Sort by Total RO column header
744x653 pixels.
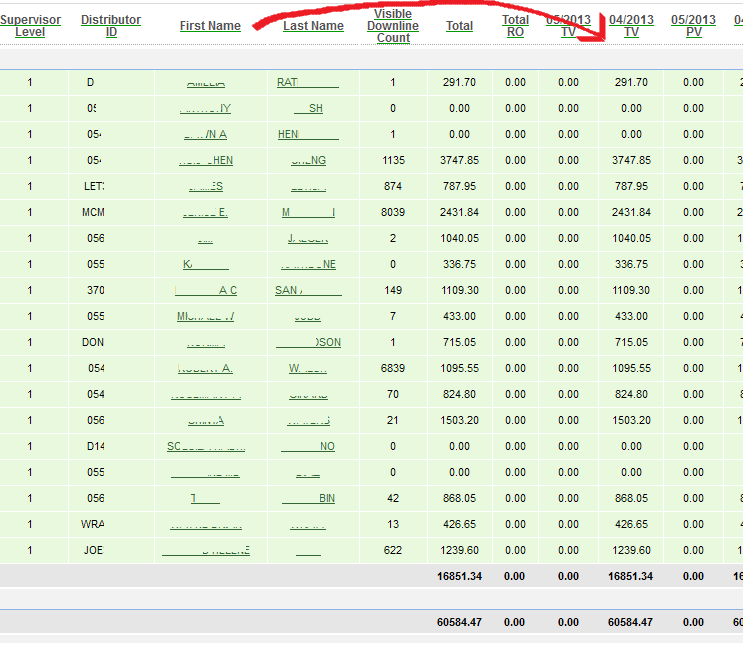point(515,26)
